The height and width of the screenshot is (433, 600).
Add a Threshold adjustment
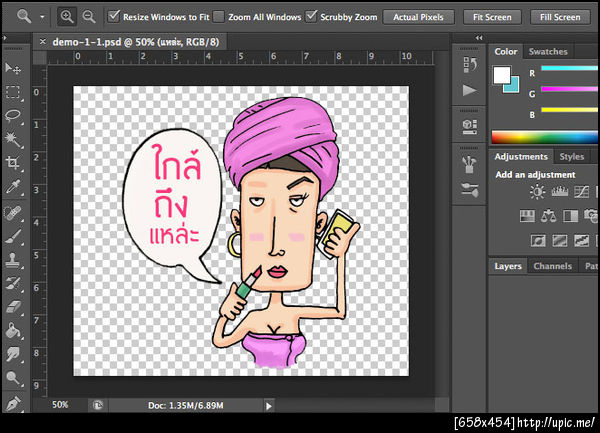(581, 241)
